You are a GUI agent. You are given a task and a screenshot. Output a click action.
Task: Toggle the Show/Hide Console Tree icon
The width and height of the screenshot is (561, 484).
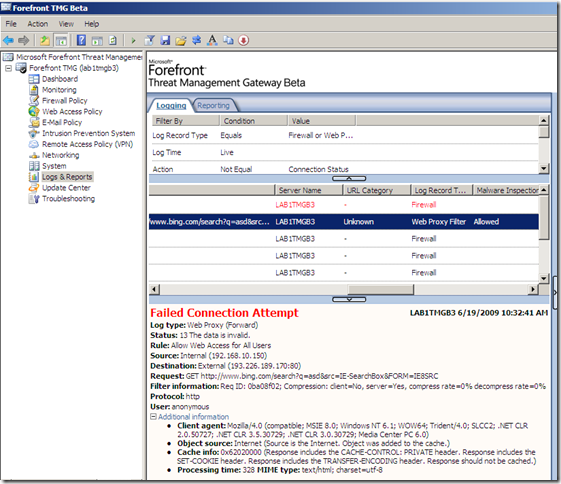pos(61,40)
